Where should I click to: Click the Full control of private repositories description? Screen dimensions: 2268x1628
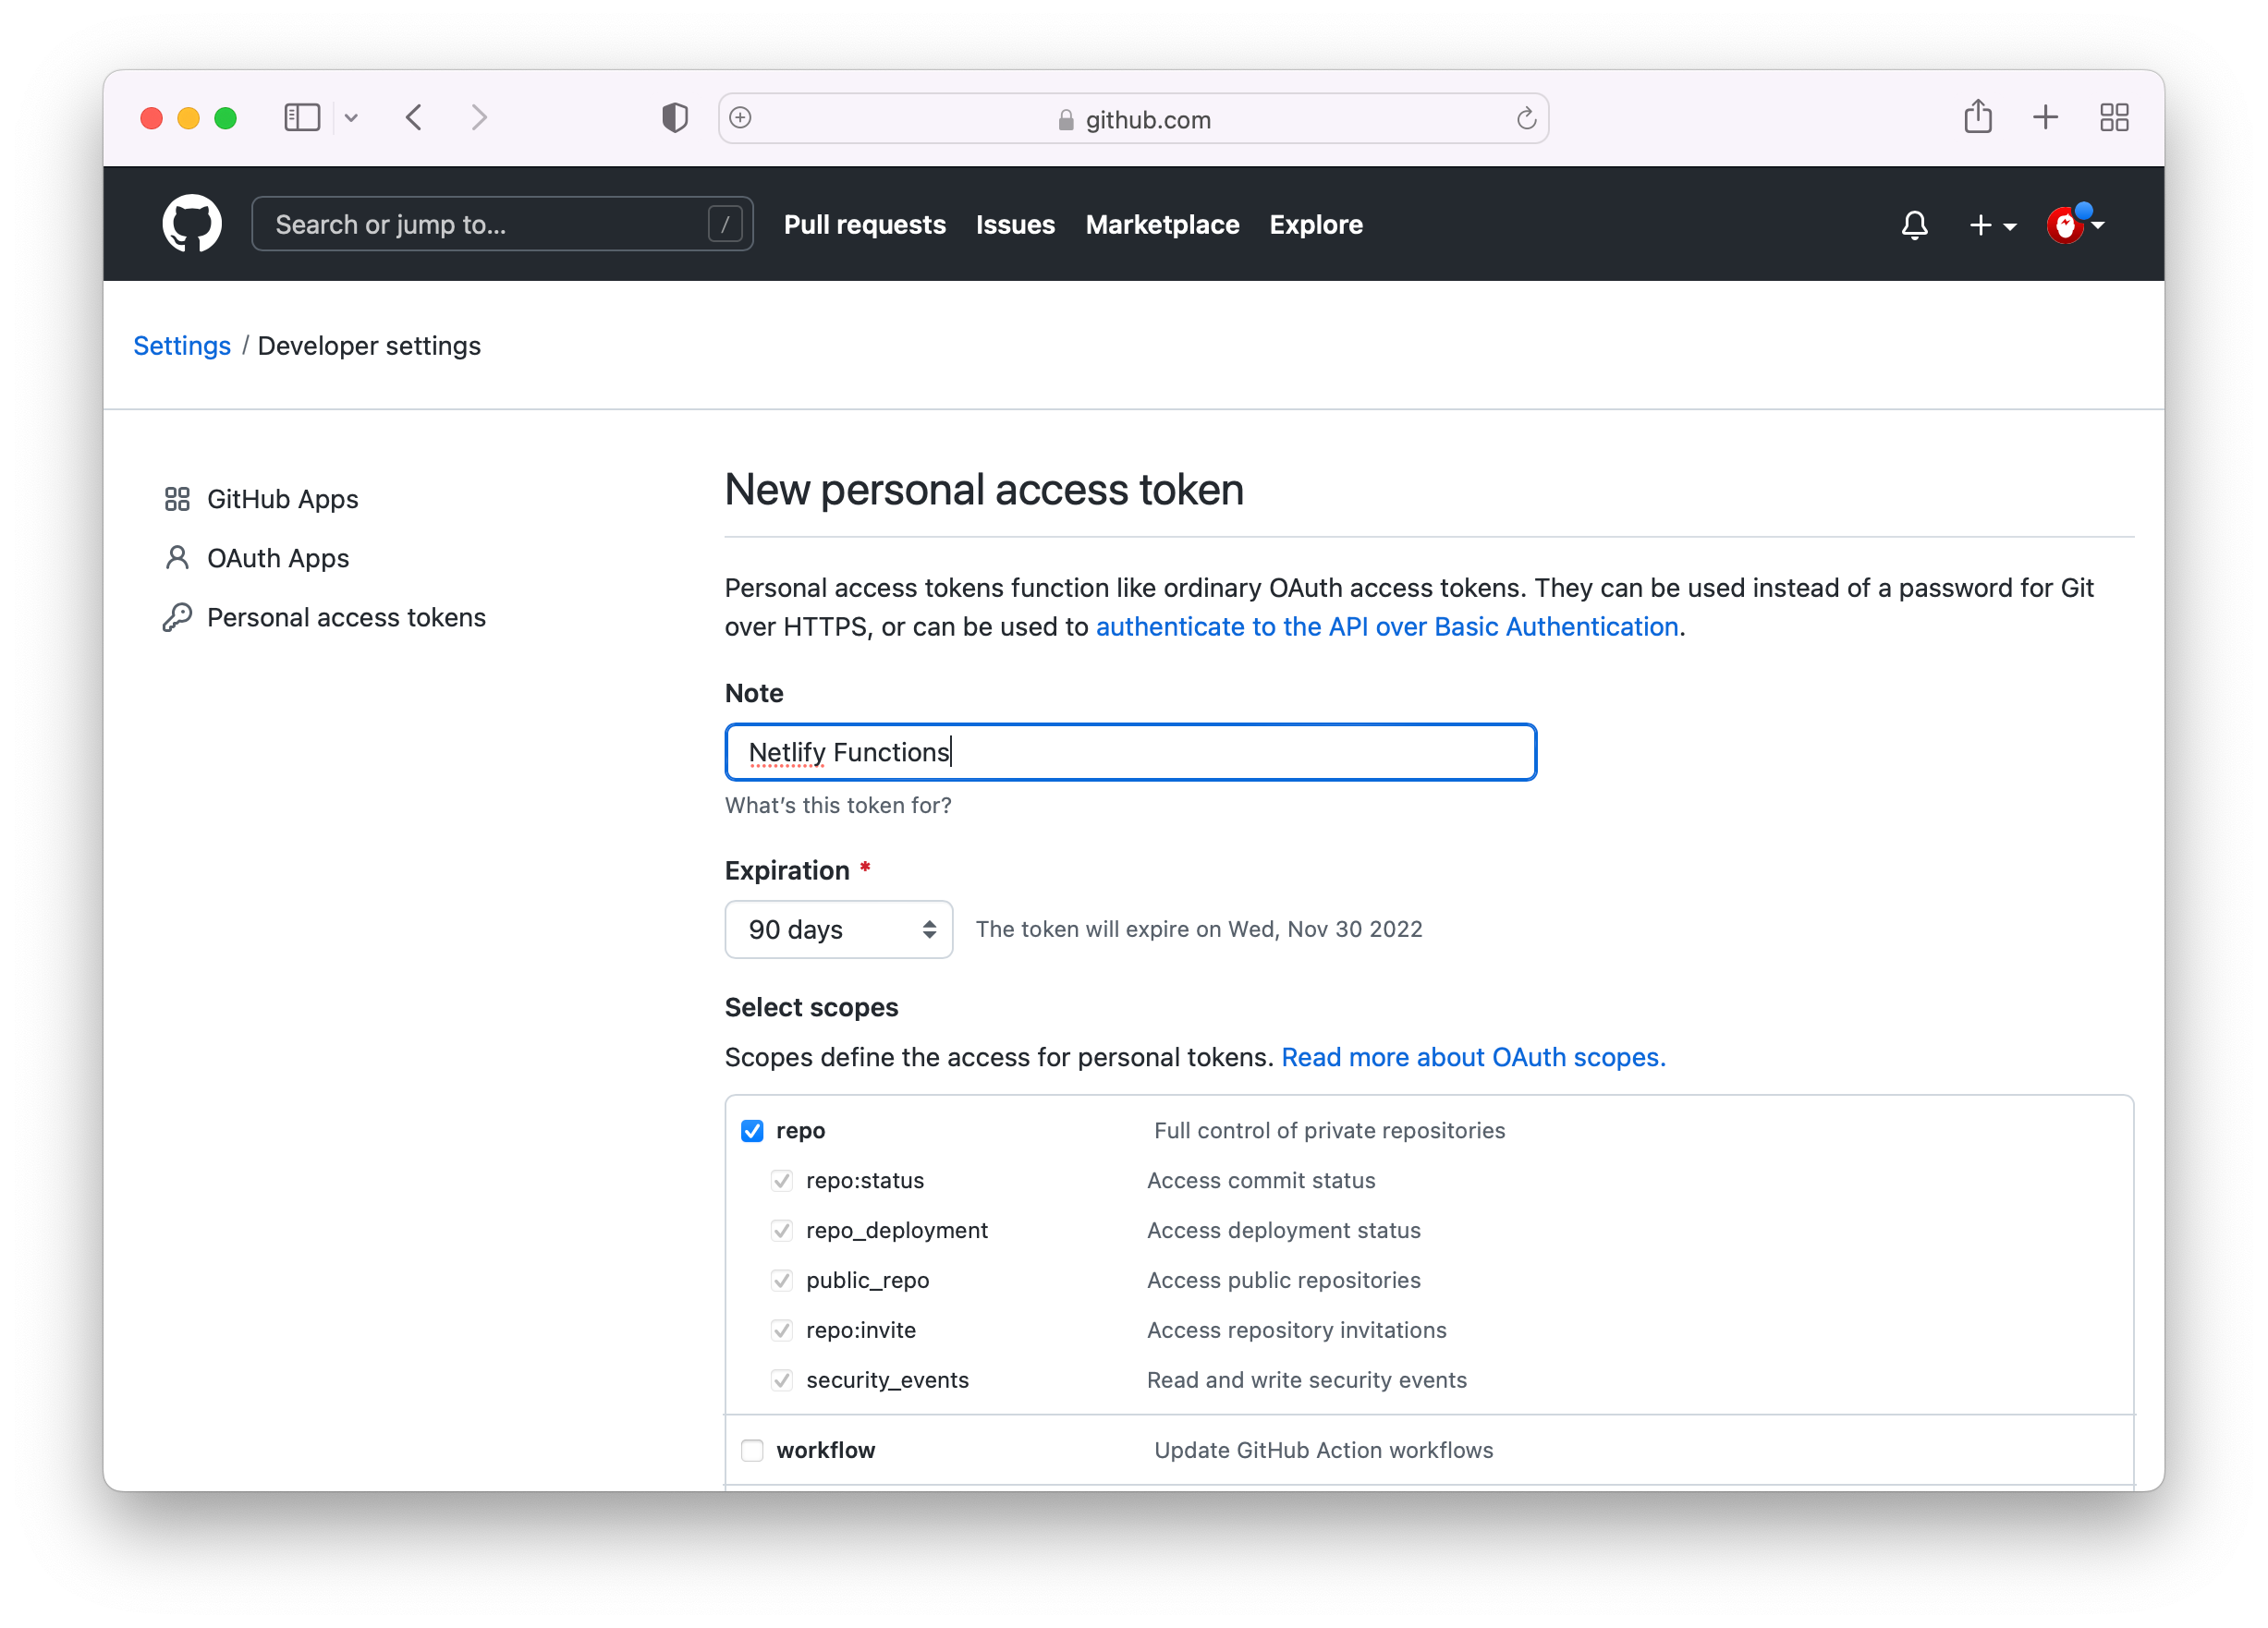(1329, 1130)
